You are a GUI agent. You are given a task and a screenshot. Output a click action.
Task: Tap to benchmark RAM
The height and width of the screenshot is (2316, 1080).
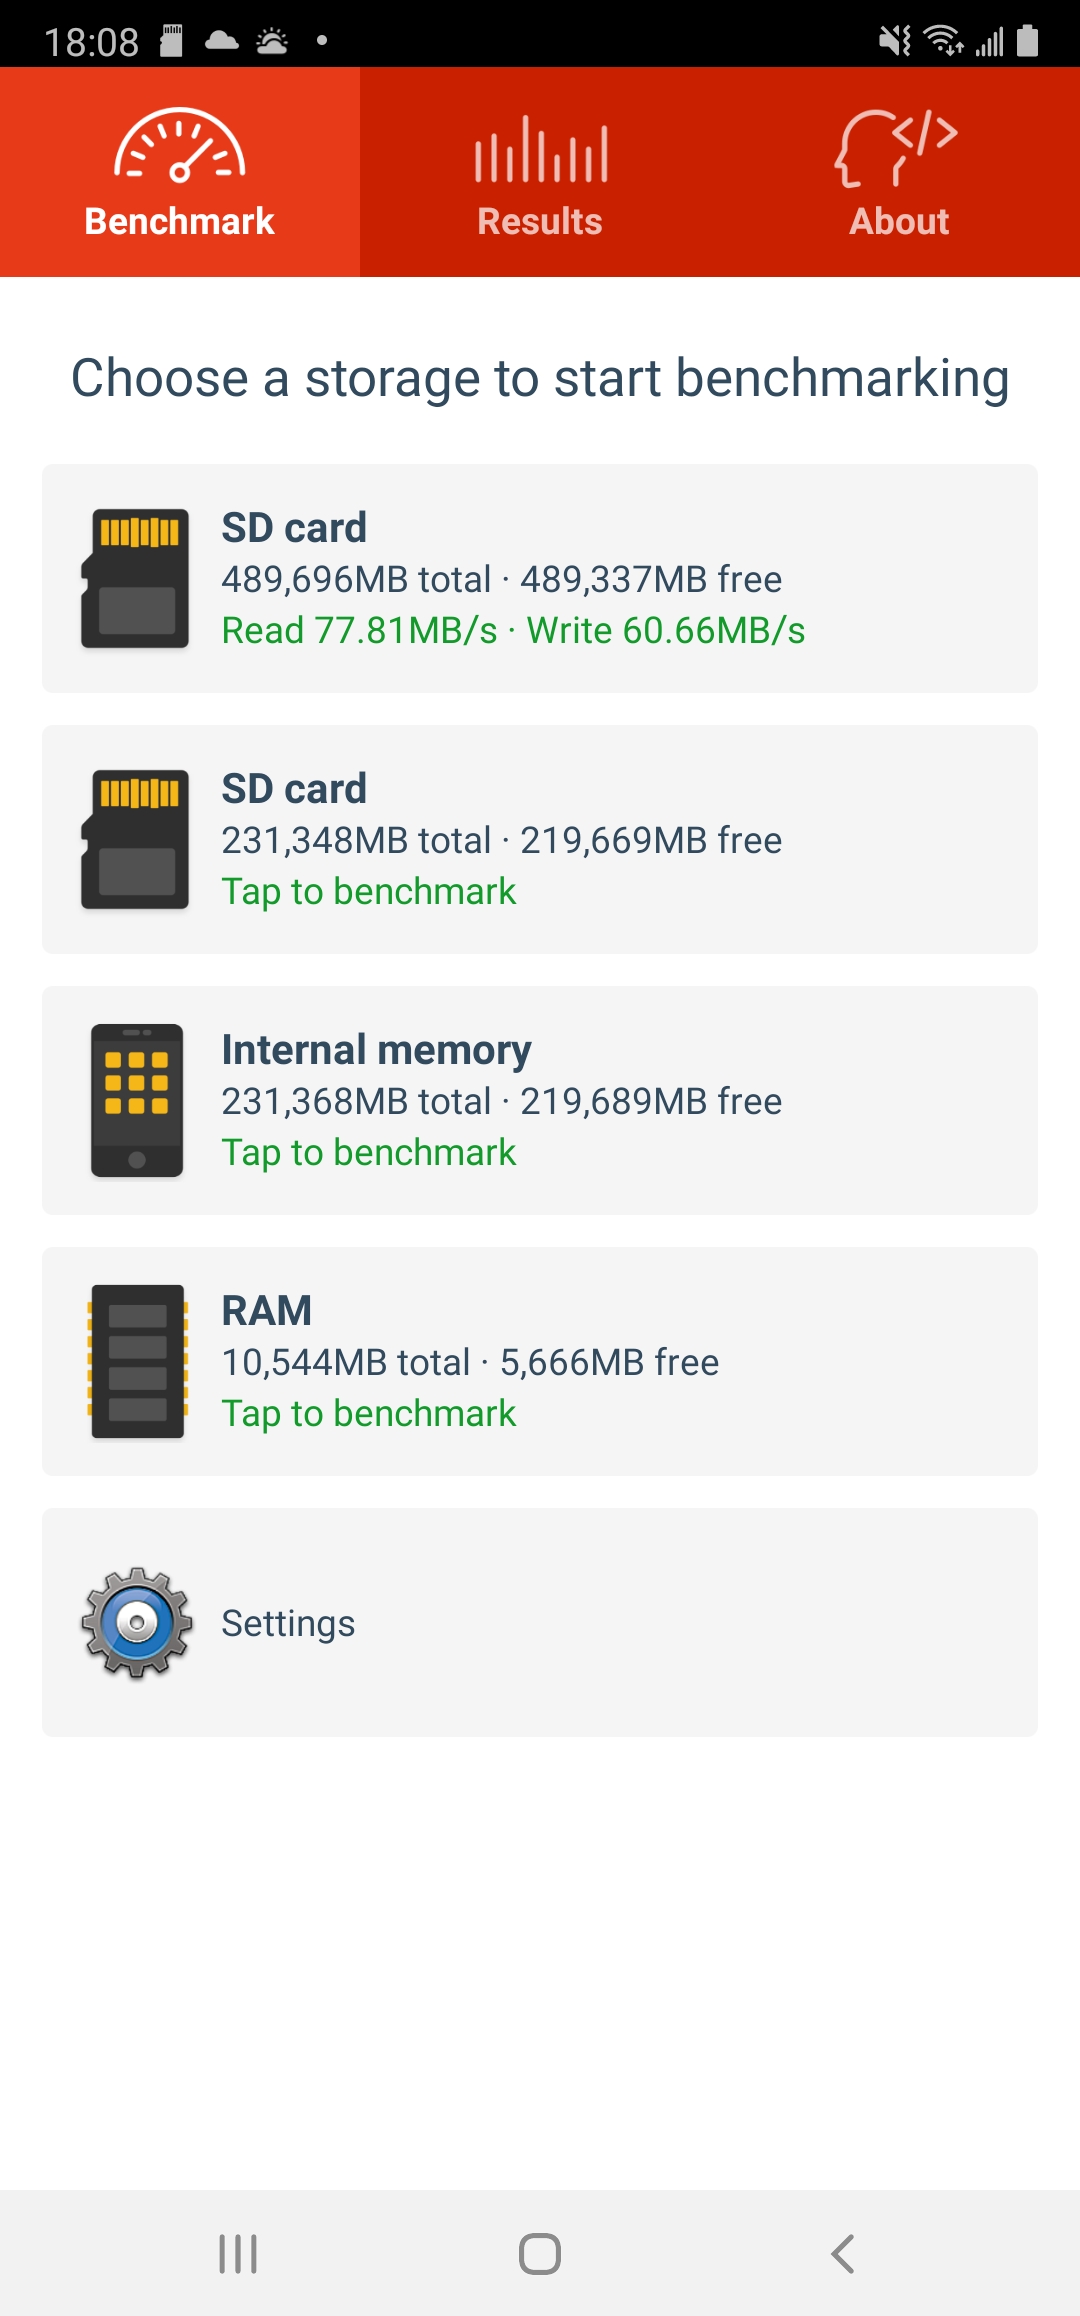pos(369,1413)
